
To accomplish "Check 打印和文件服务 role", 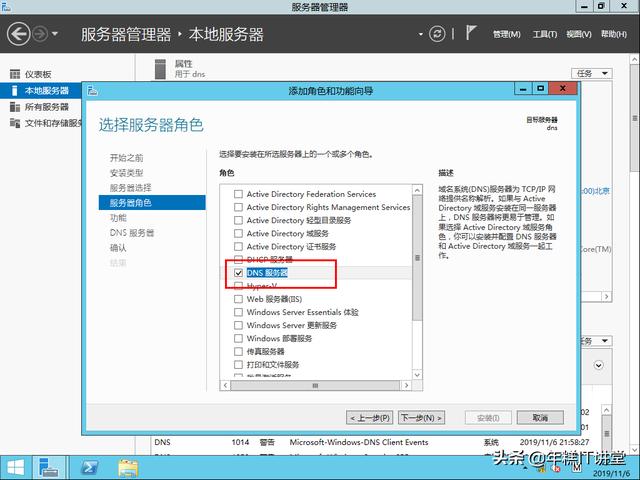I will click(x=238, y=364).
